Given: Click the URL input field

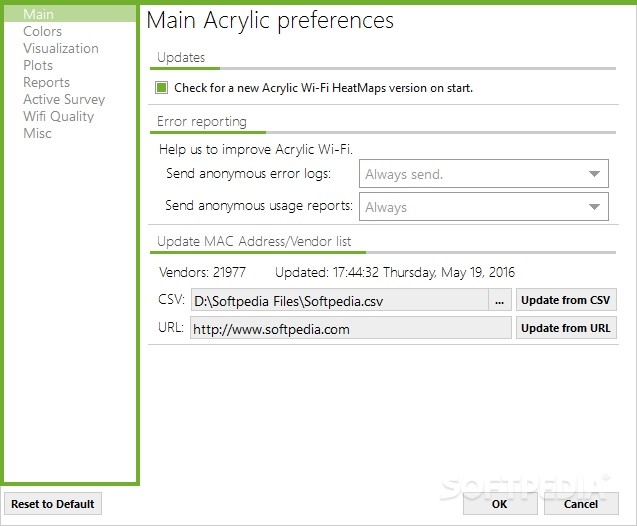Looking at the screenshot, I should (x=351, y=328).
